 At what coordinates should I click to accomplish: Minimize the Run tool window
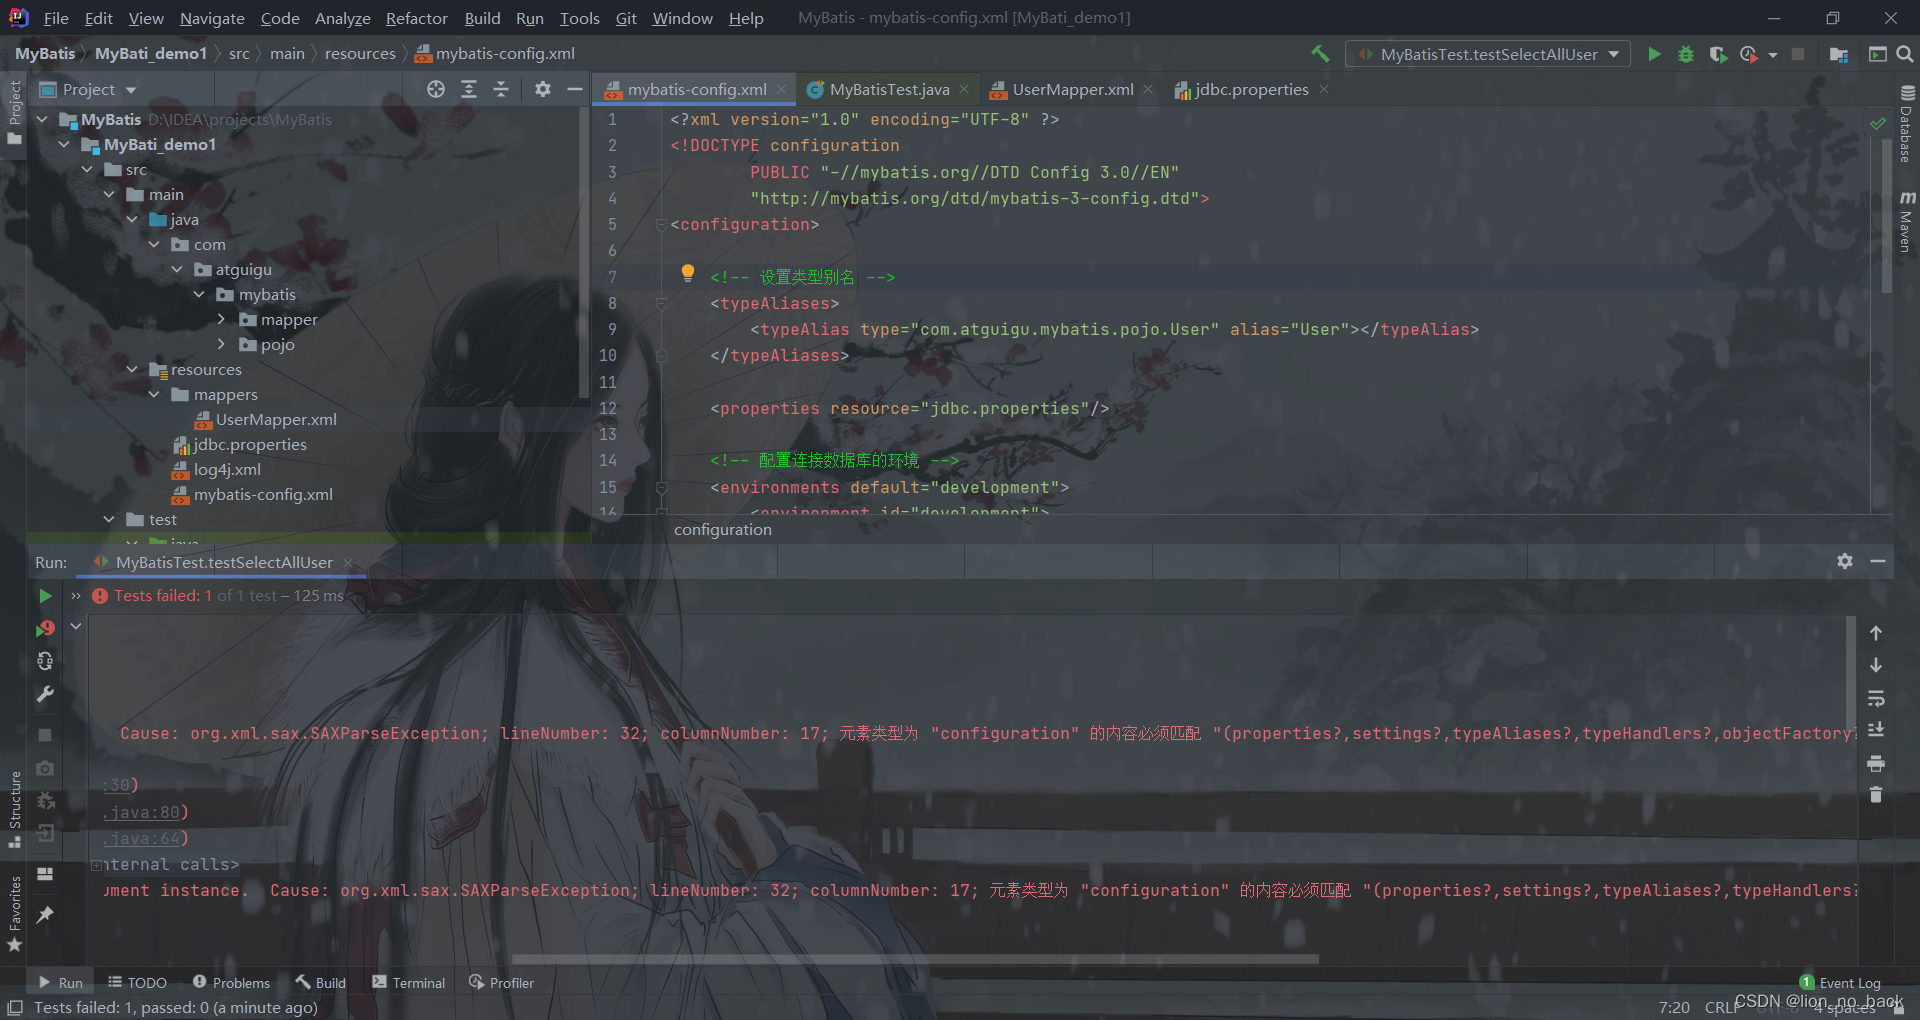pos(1878,562)
